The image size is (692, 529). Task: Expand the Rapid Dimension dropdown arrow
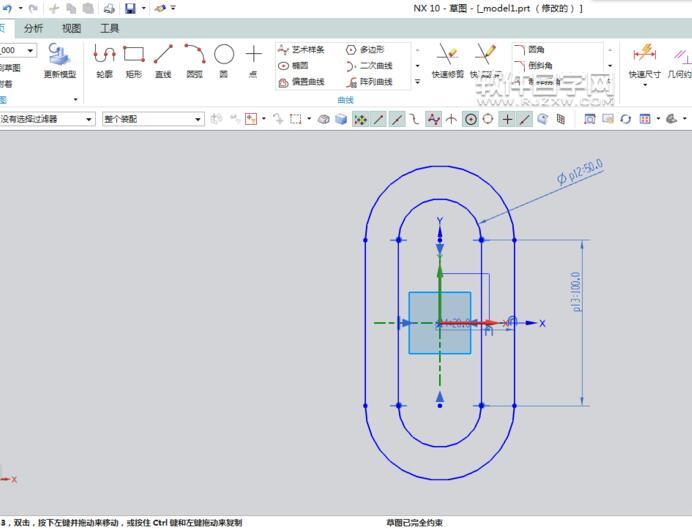(645, 84)
